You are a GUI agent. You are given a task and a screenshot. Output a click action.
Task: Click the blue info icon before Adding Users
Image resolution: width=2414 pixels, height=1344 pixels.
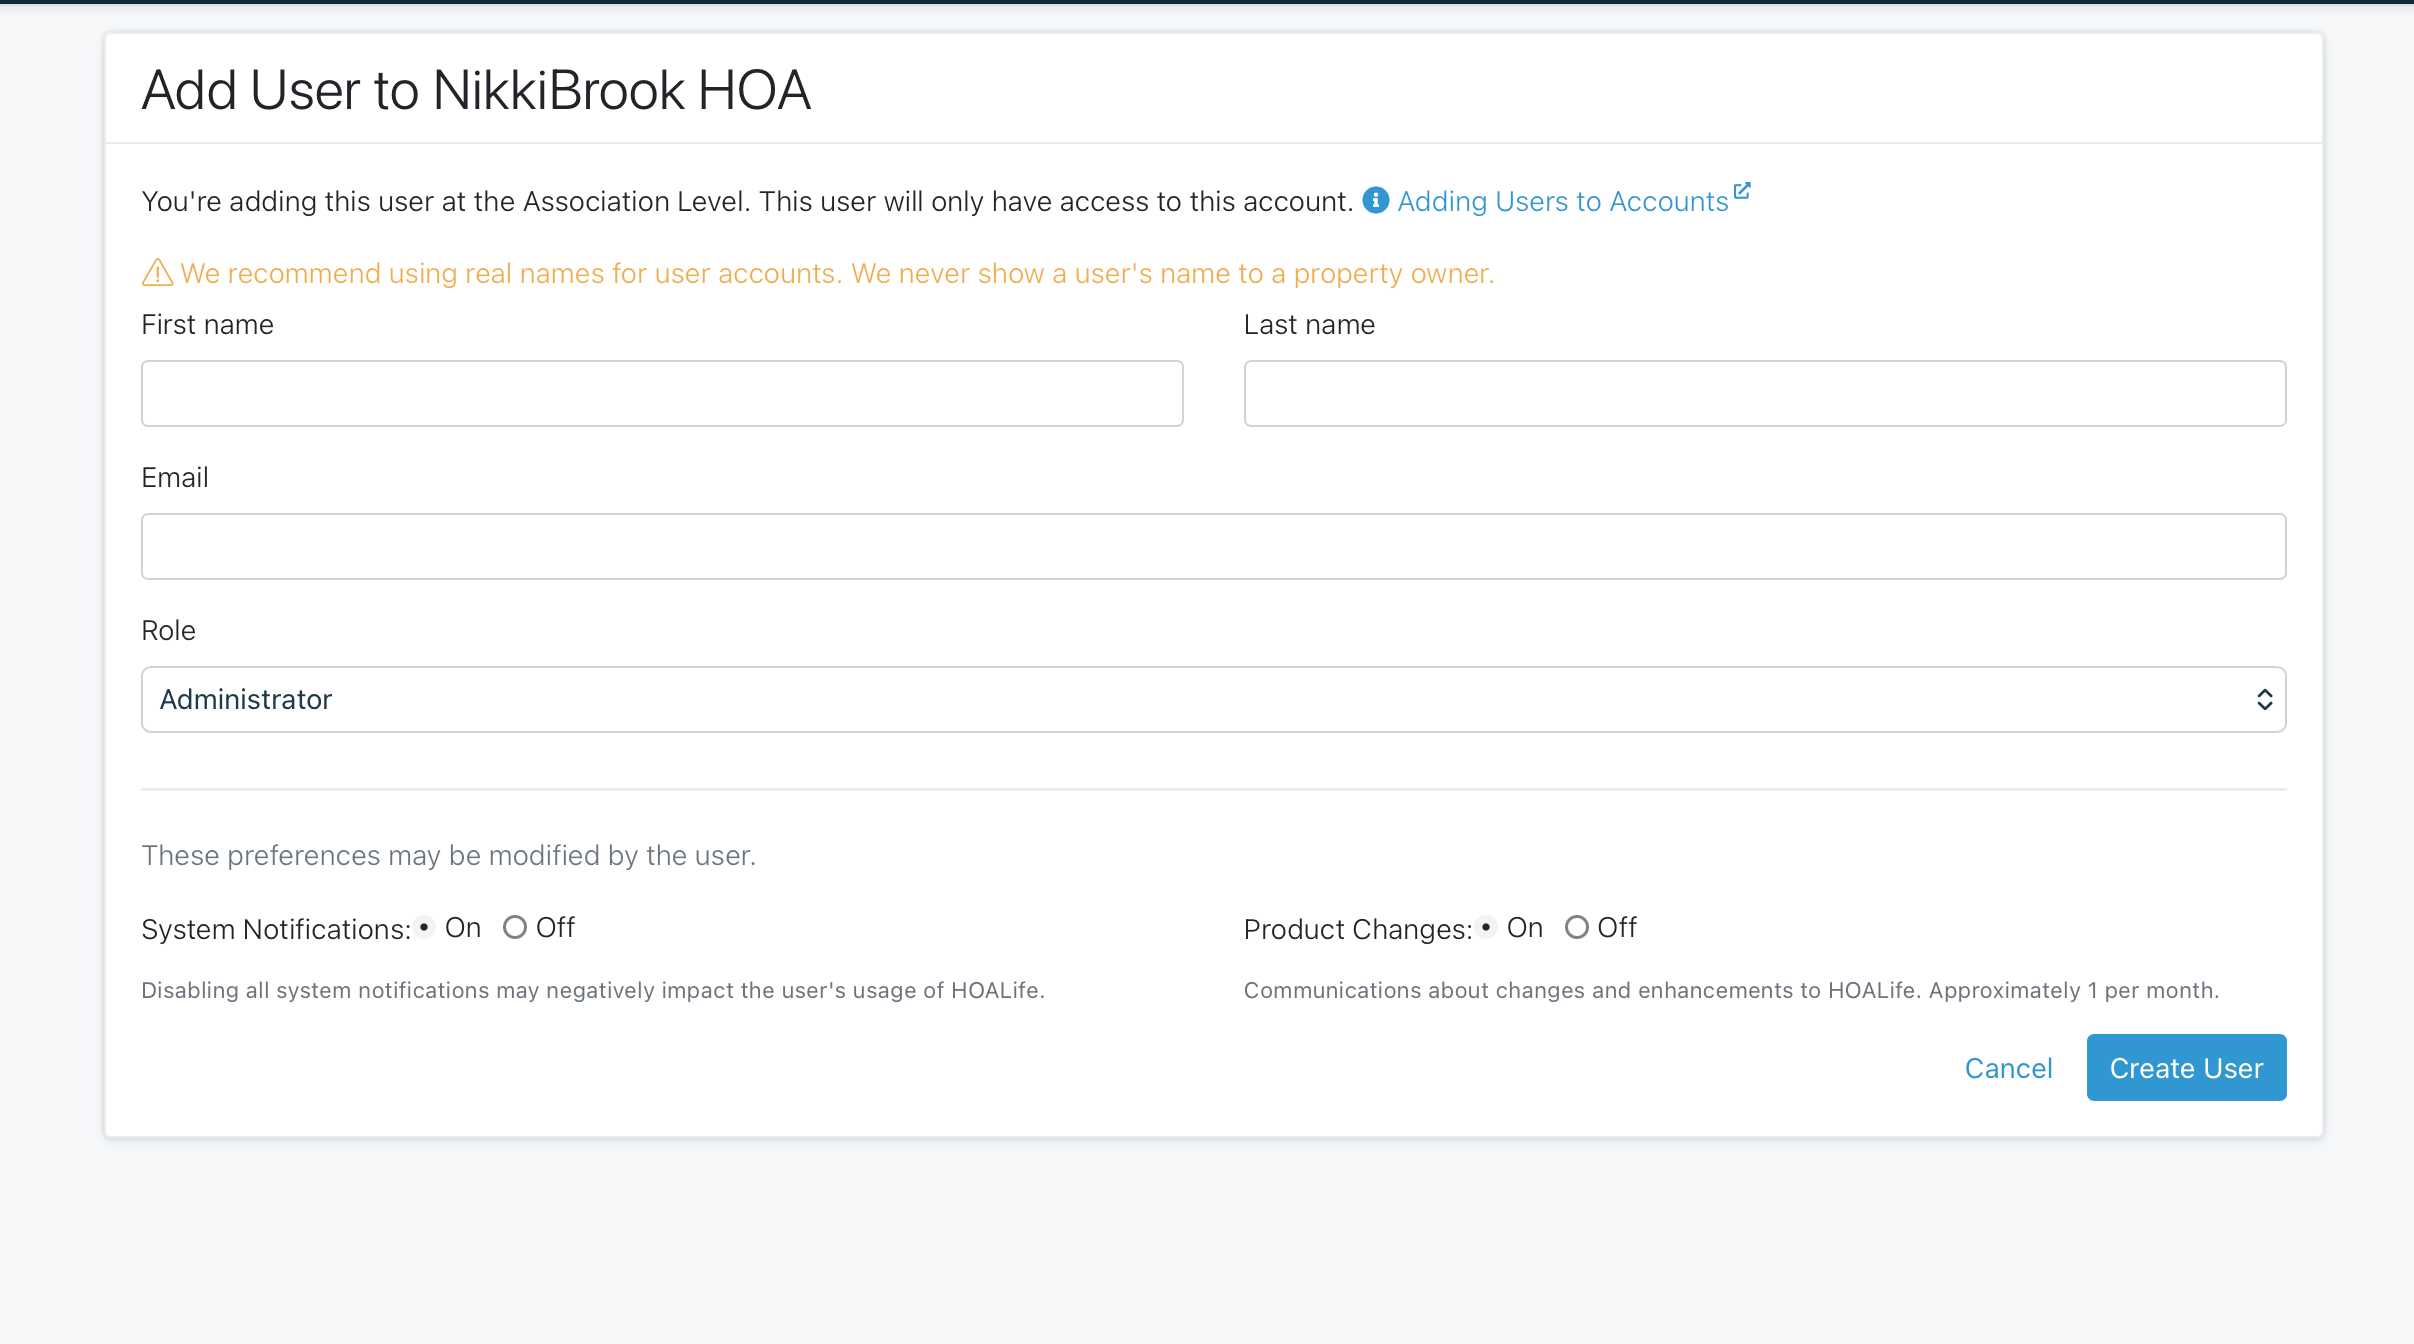(x=1376, y=200)
